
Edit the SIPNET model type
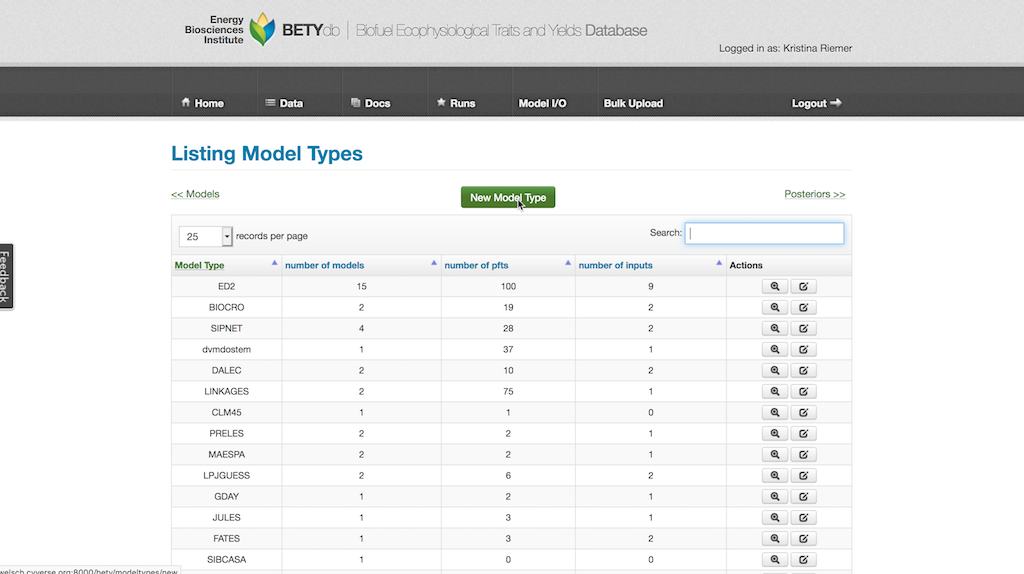(x=803, y=329)
